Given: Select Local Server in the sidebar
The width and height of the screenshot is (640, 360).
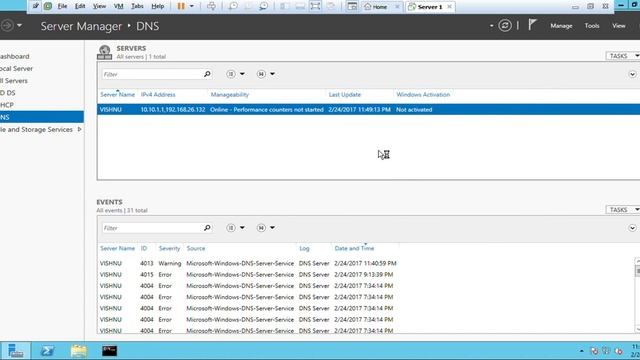Looking at the screenshot, I should click(x=16, y=69).
